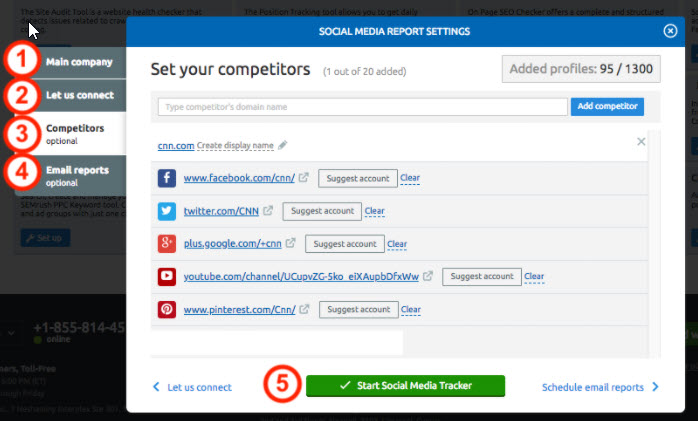Focus the competitor's domain name field
This screenshot has height=421, width=698.
click(362, 107)
